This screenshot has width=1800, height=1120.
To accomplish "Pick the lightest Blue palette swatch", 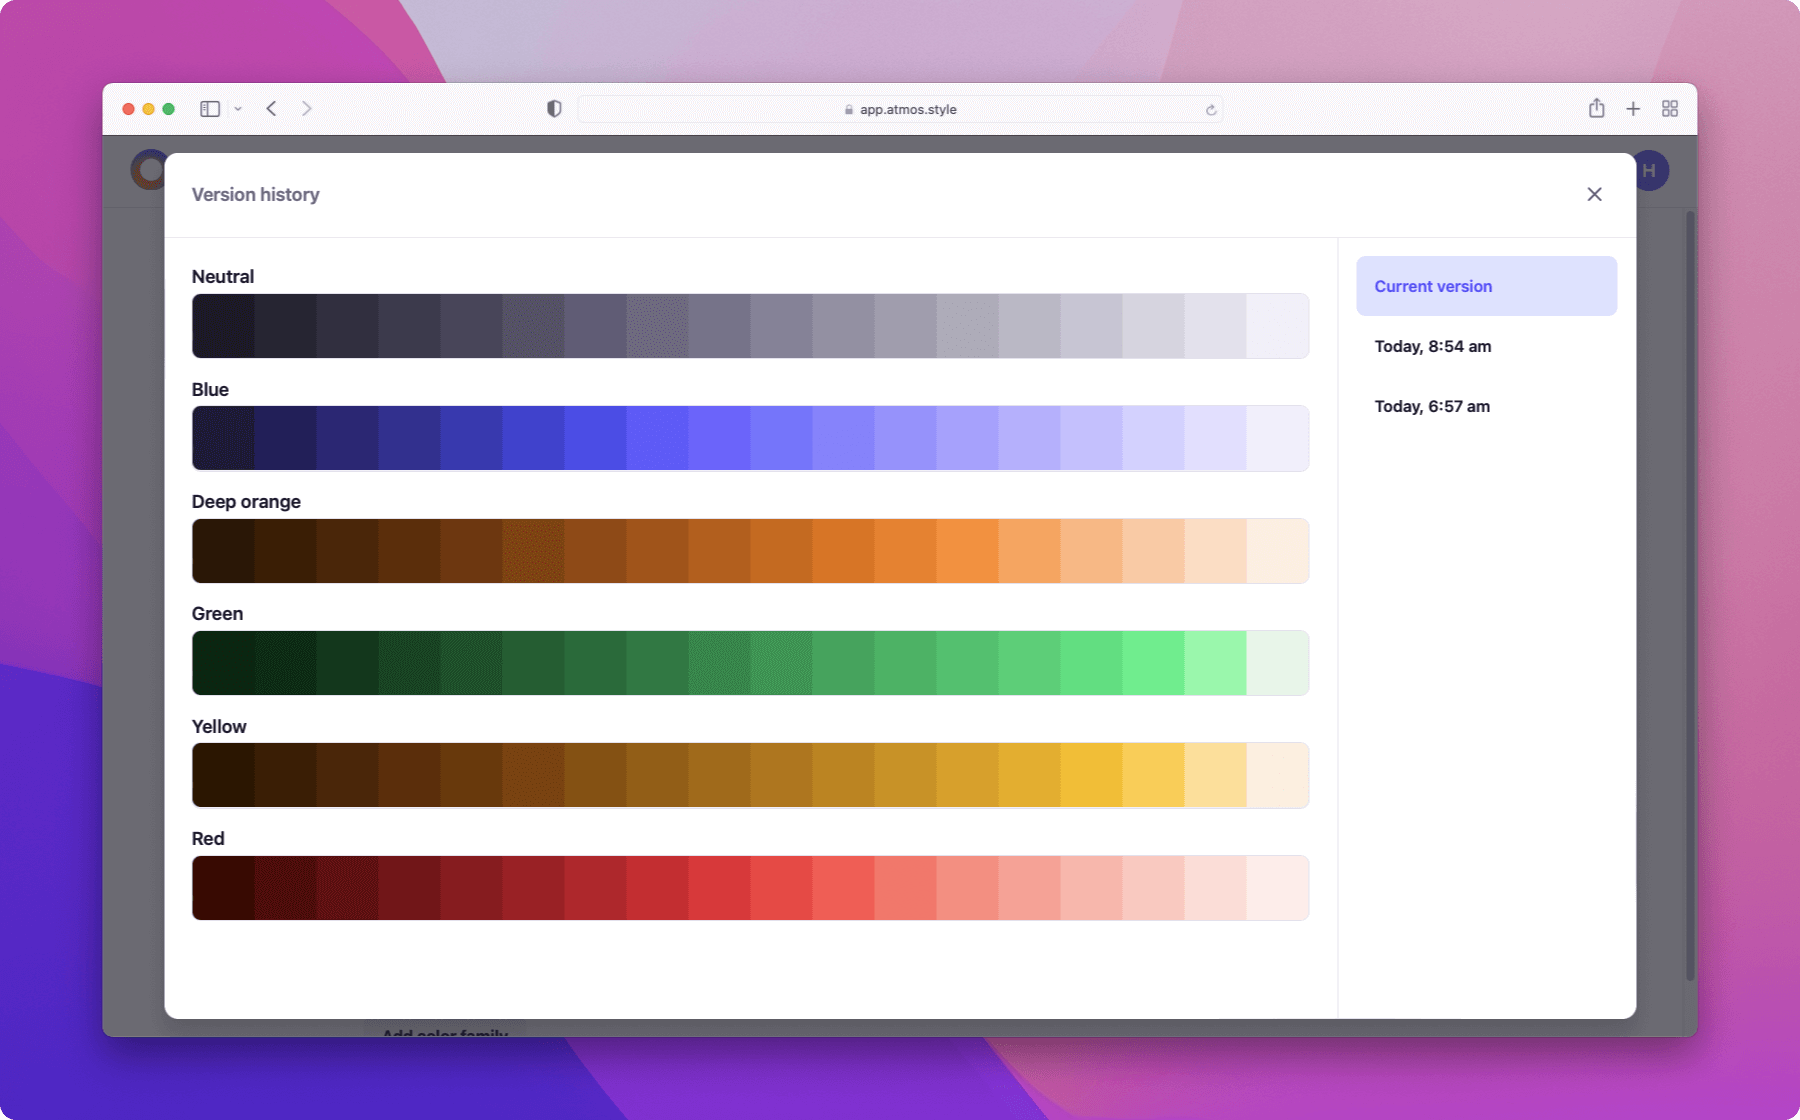I will click(1277, 438).
